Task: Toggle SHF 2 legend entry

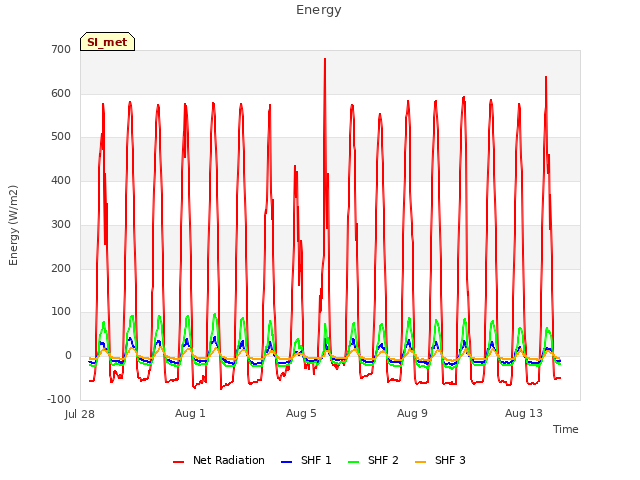Action: (x=373, y=460)
